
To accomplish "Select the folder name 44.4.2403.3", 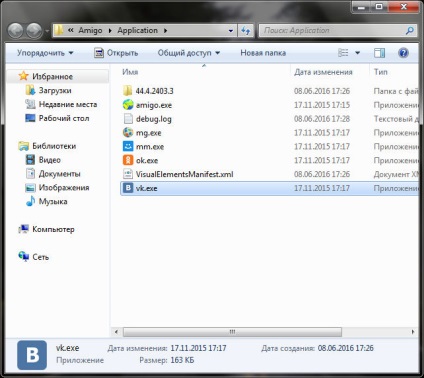I will pos(154,91).
